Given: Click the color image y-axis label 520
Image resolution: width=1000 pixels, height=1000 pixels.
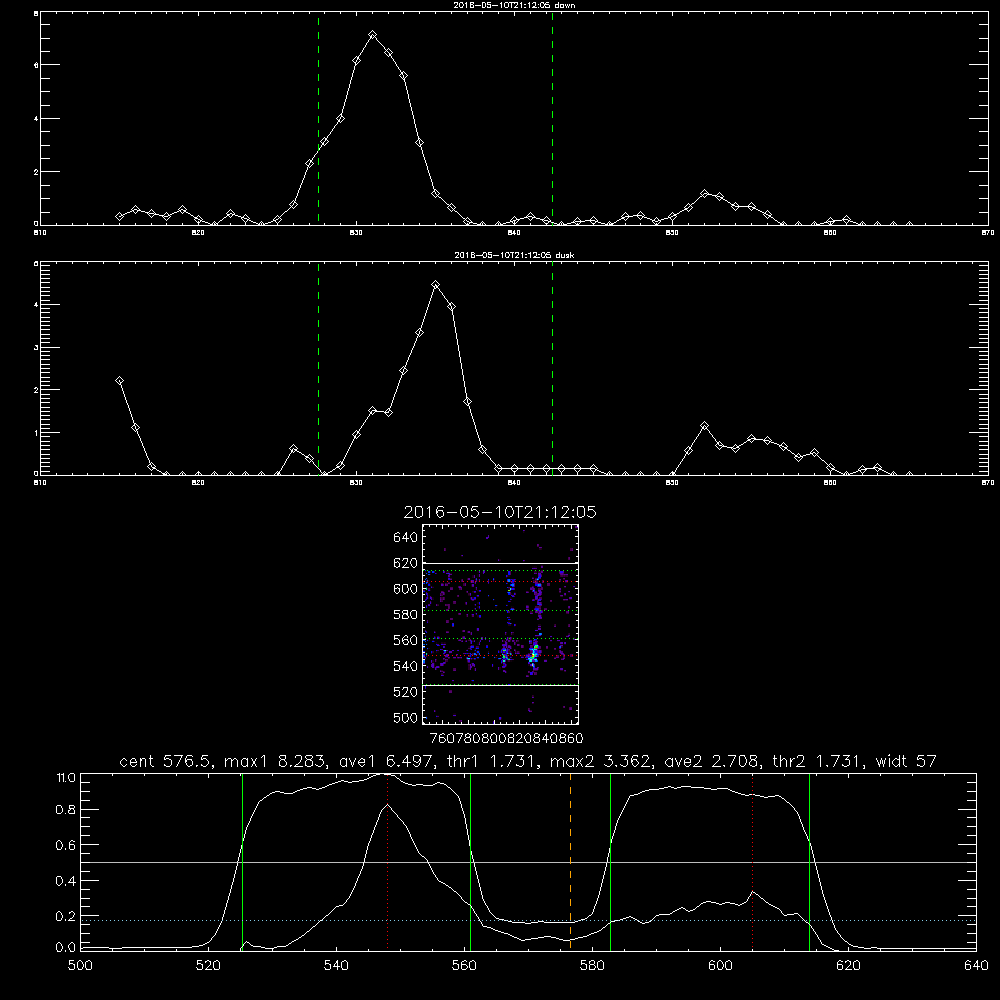Looking at the screenshot, I should click(406, 692).
